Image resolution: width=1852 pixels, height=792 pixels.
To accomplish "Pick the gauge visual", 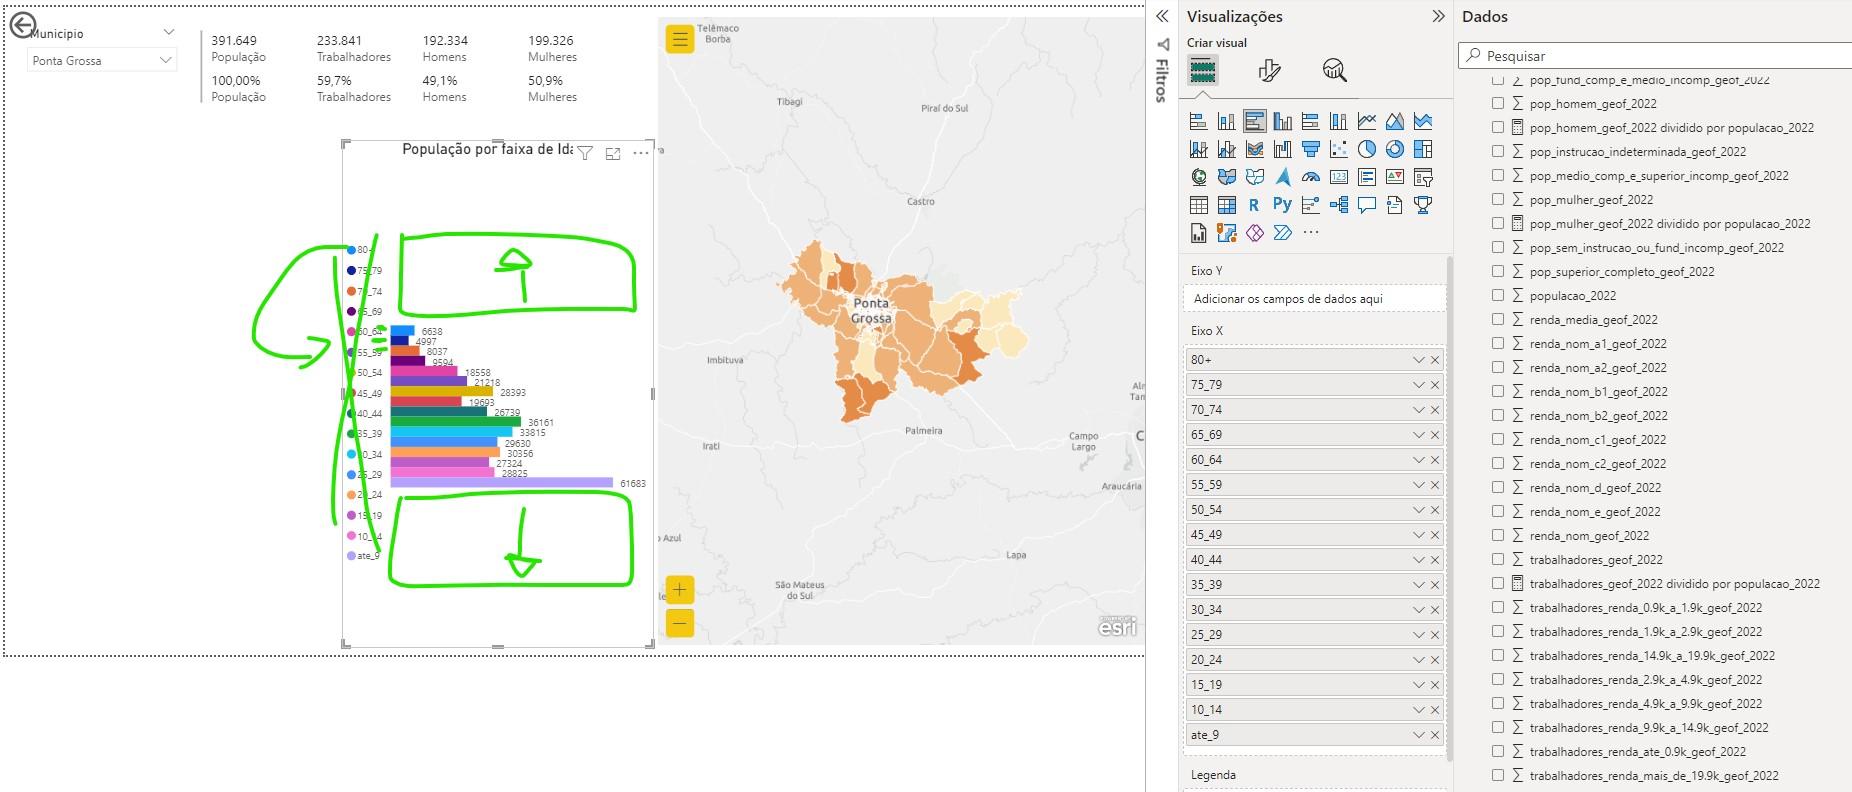I will coord(1311,177).
